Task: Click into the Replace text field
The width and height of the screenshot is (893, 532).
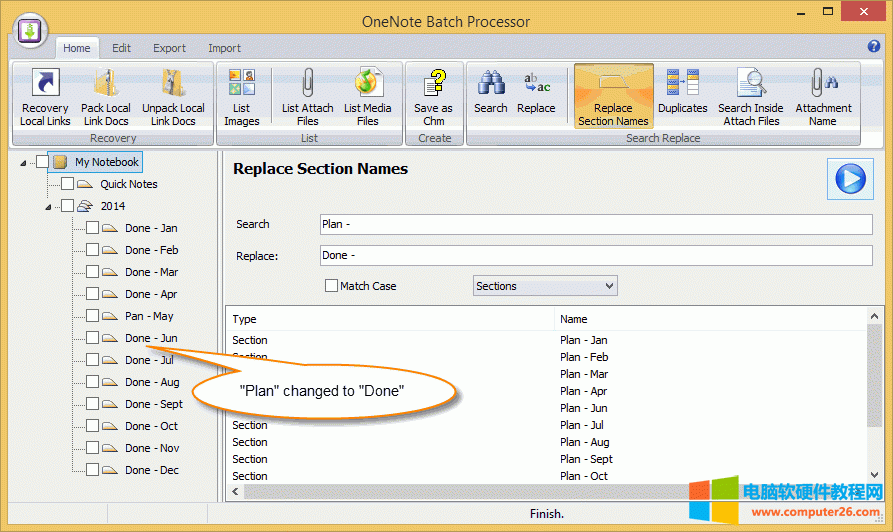Action: 595,256
